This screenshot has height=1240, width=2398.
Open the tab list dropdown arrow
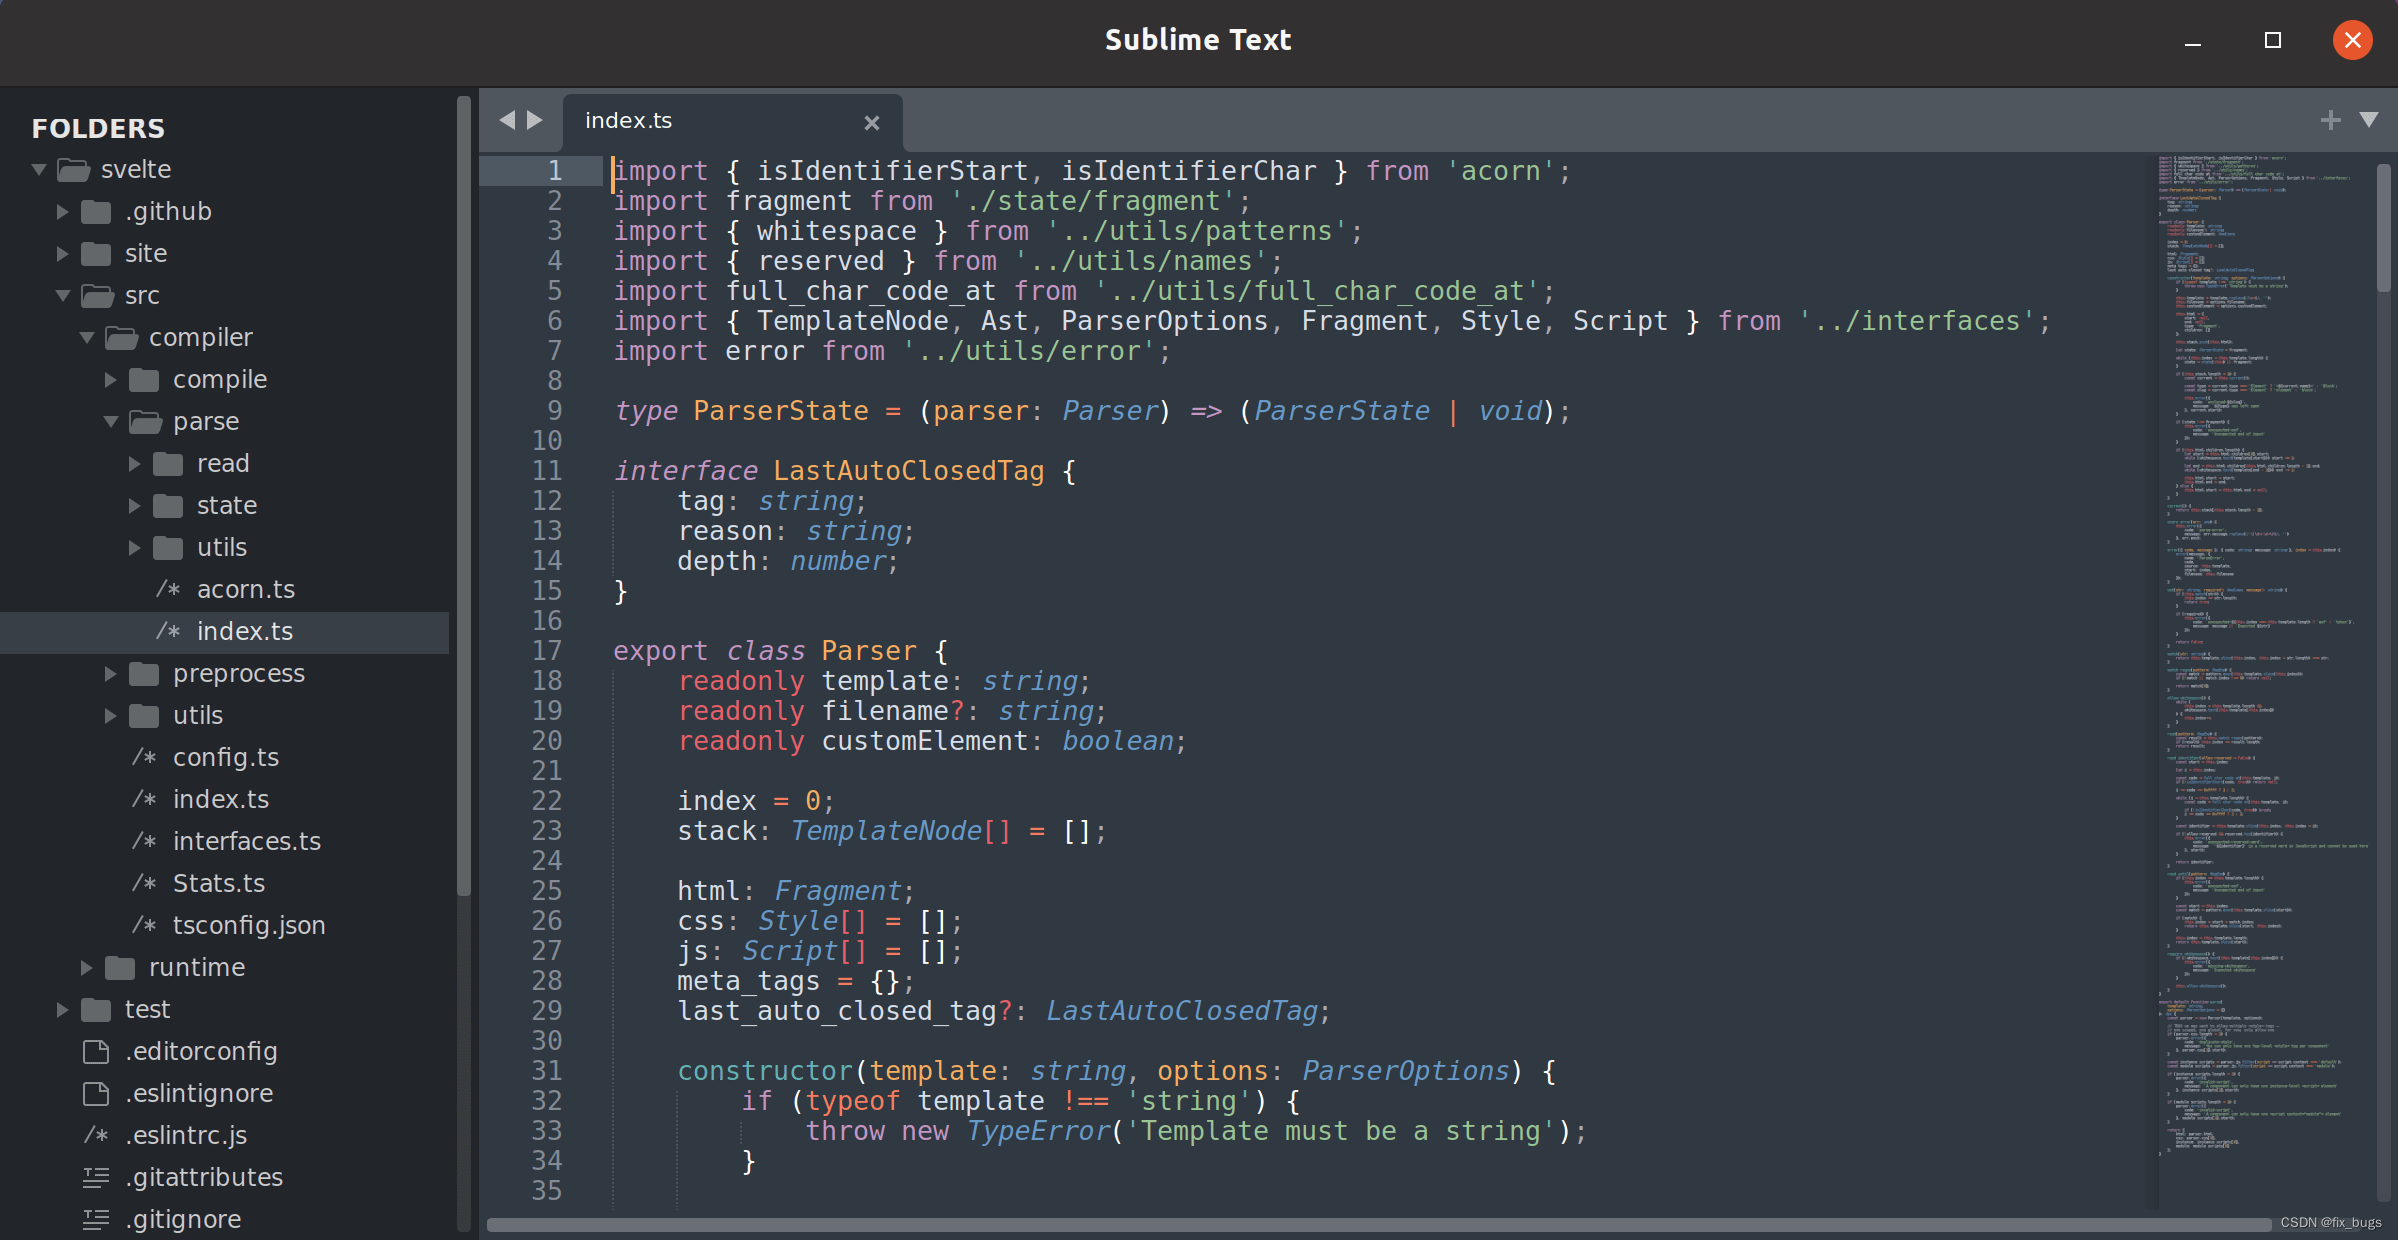2368,120
